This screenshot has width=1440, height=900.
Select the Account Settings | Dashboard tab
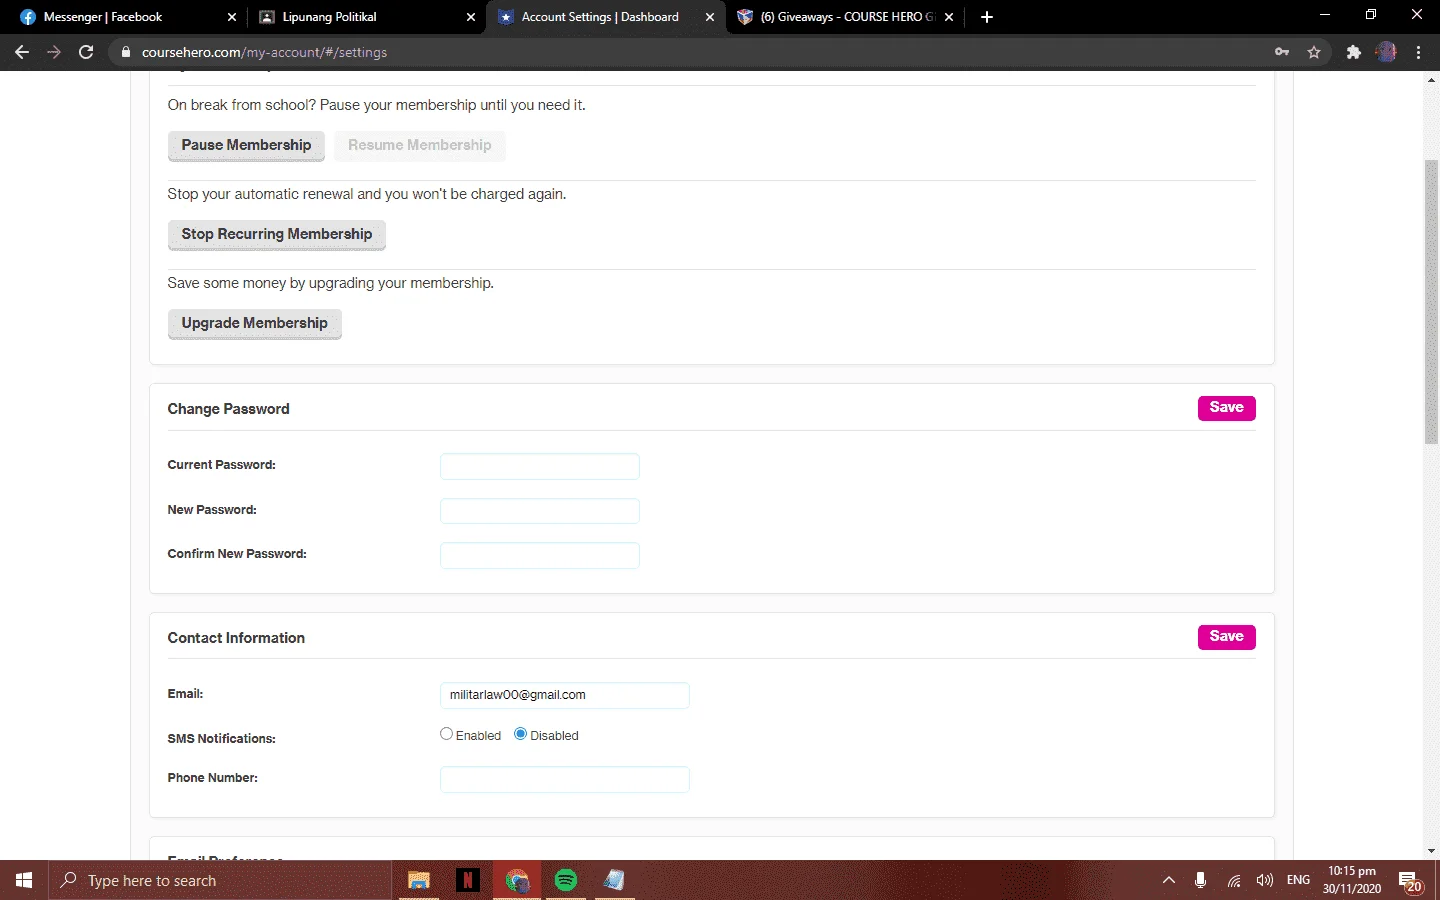605,17
